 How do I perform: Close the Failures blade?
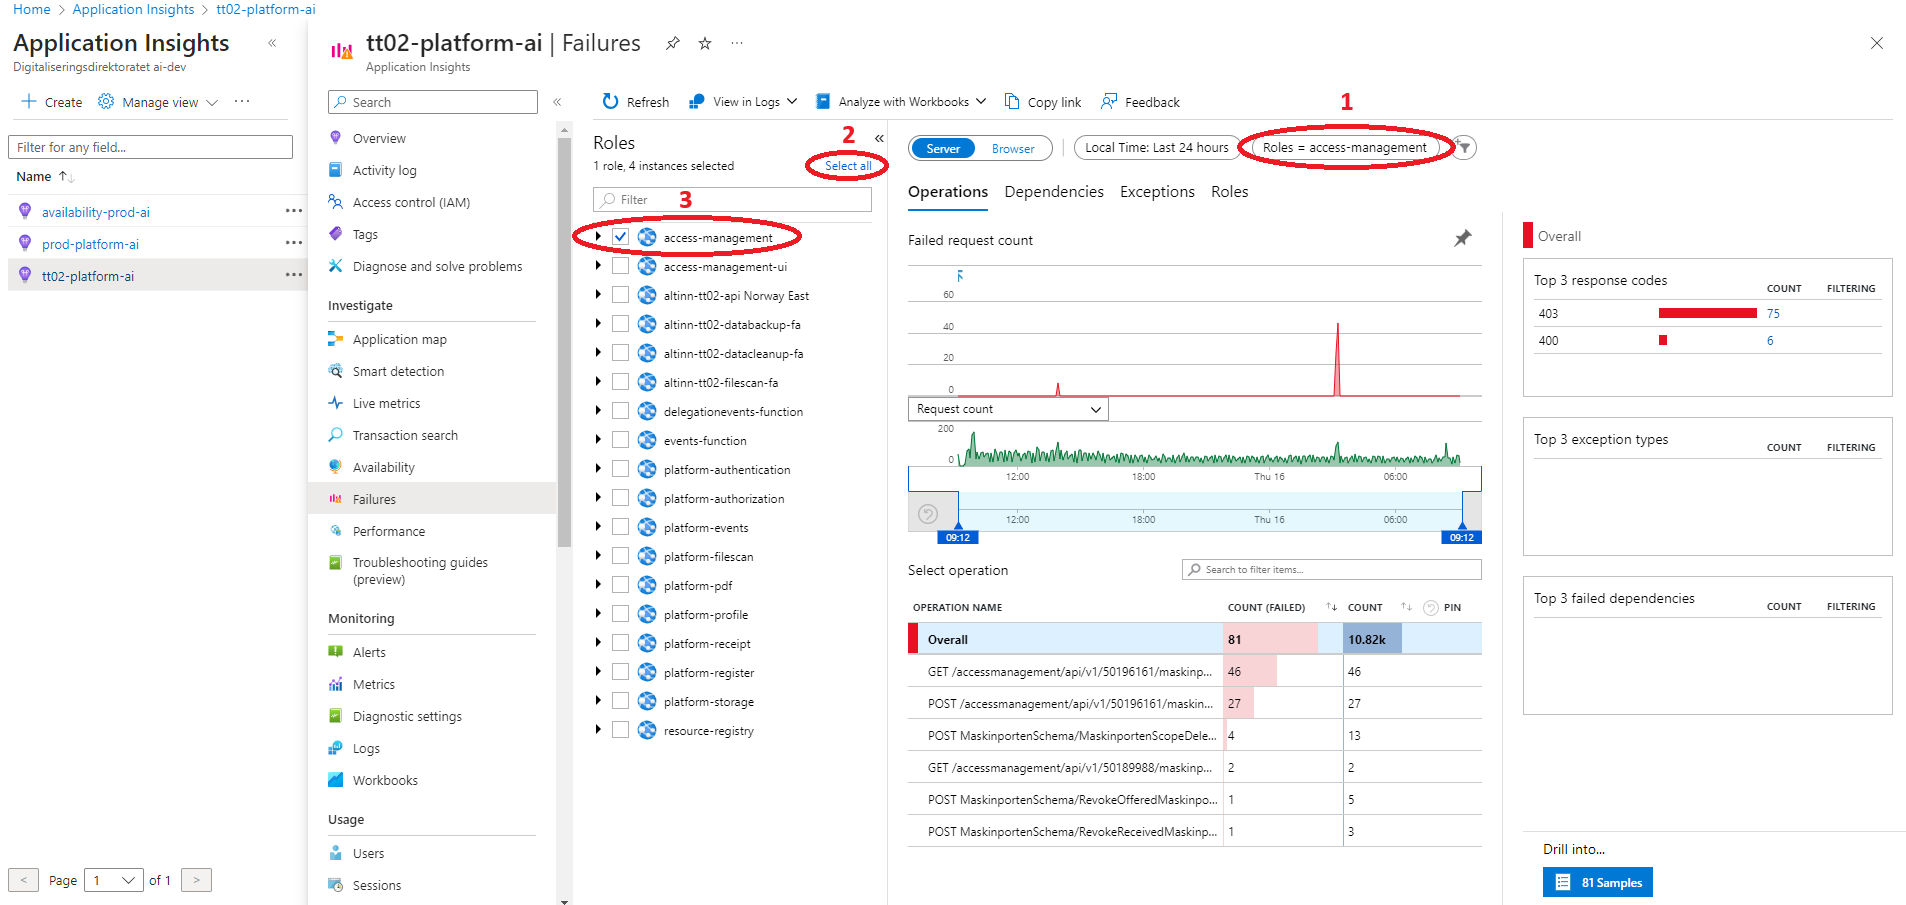coord(1877,43)
